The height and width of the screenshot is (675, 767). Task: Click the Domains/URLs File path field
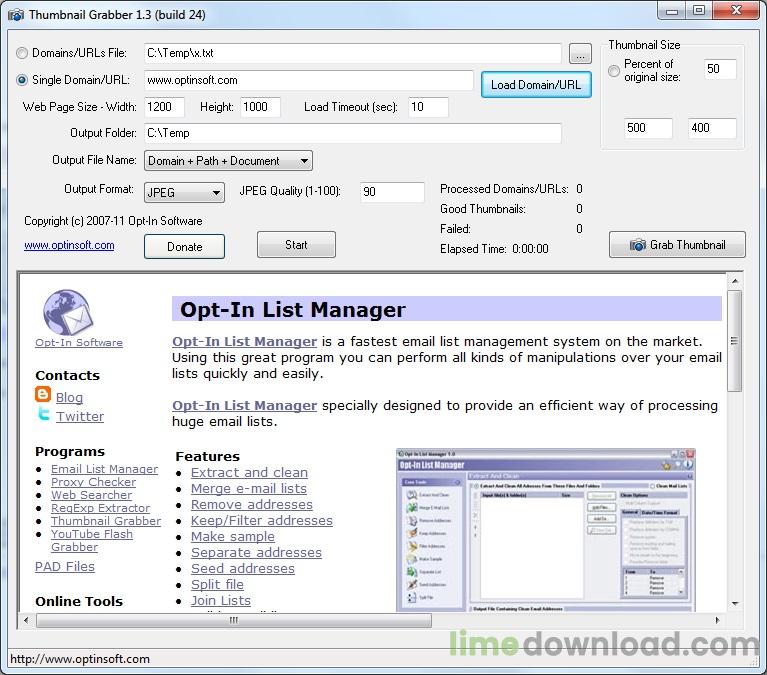[353, 53]
